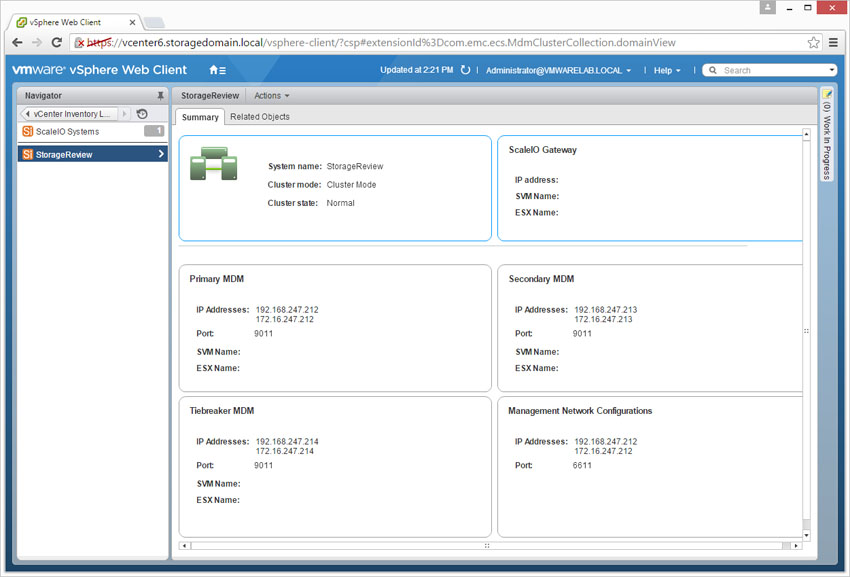Click the browser forward arrow
The width and height of the screenshot is (850, 577).
coord(37,42)
